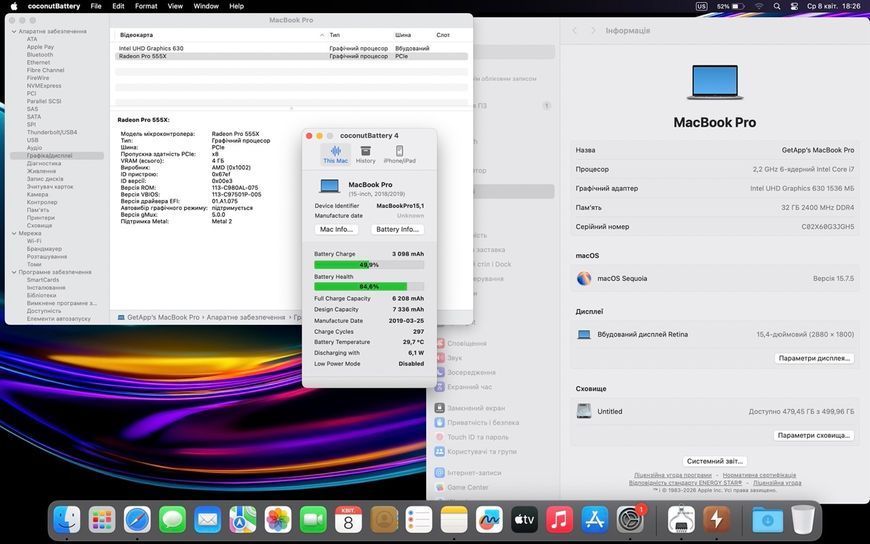Open Reminders app in Dock
The height and width of the screenshot is (544, 870).
419,520
